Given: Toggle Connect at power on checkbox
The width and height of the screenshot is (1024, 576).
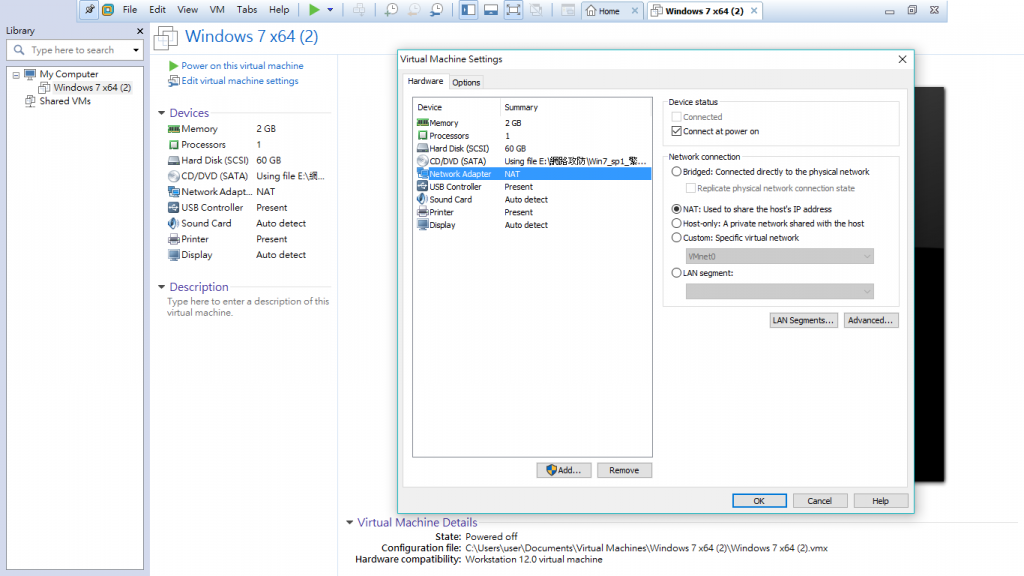Looking at the screenshot, I should (677, 131).
